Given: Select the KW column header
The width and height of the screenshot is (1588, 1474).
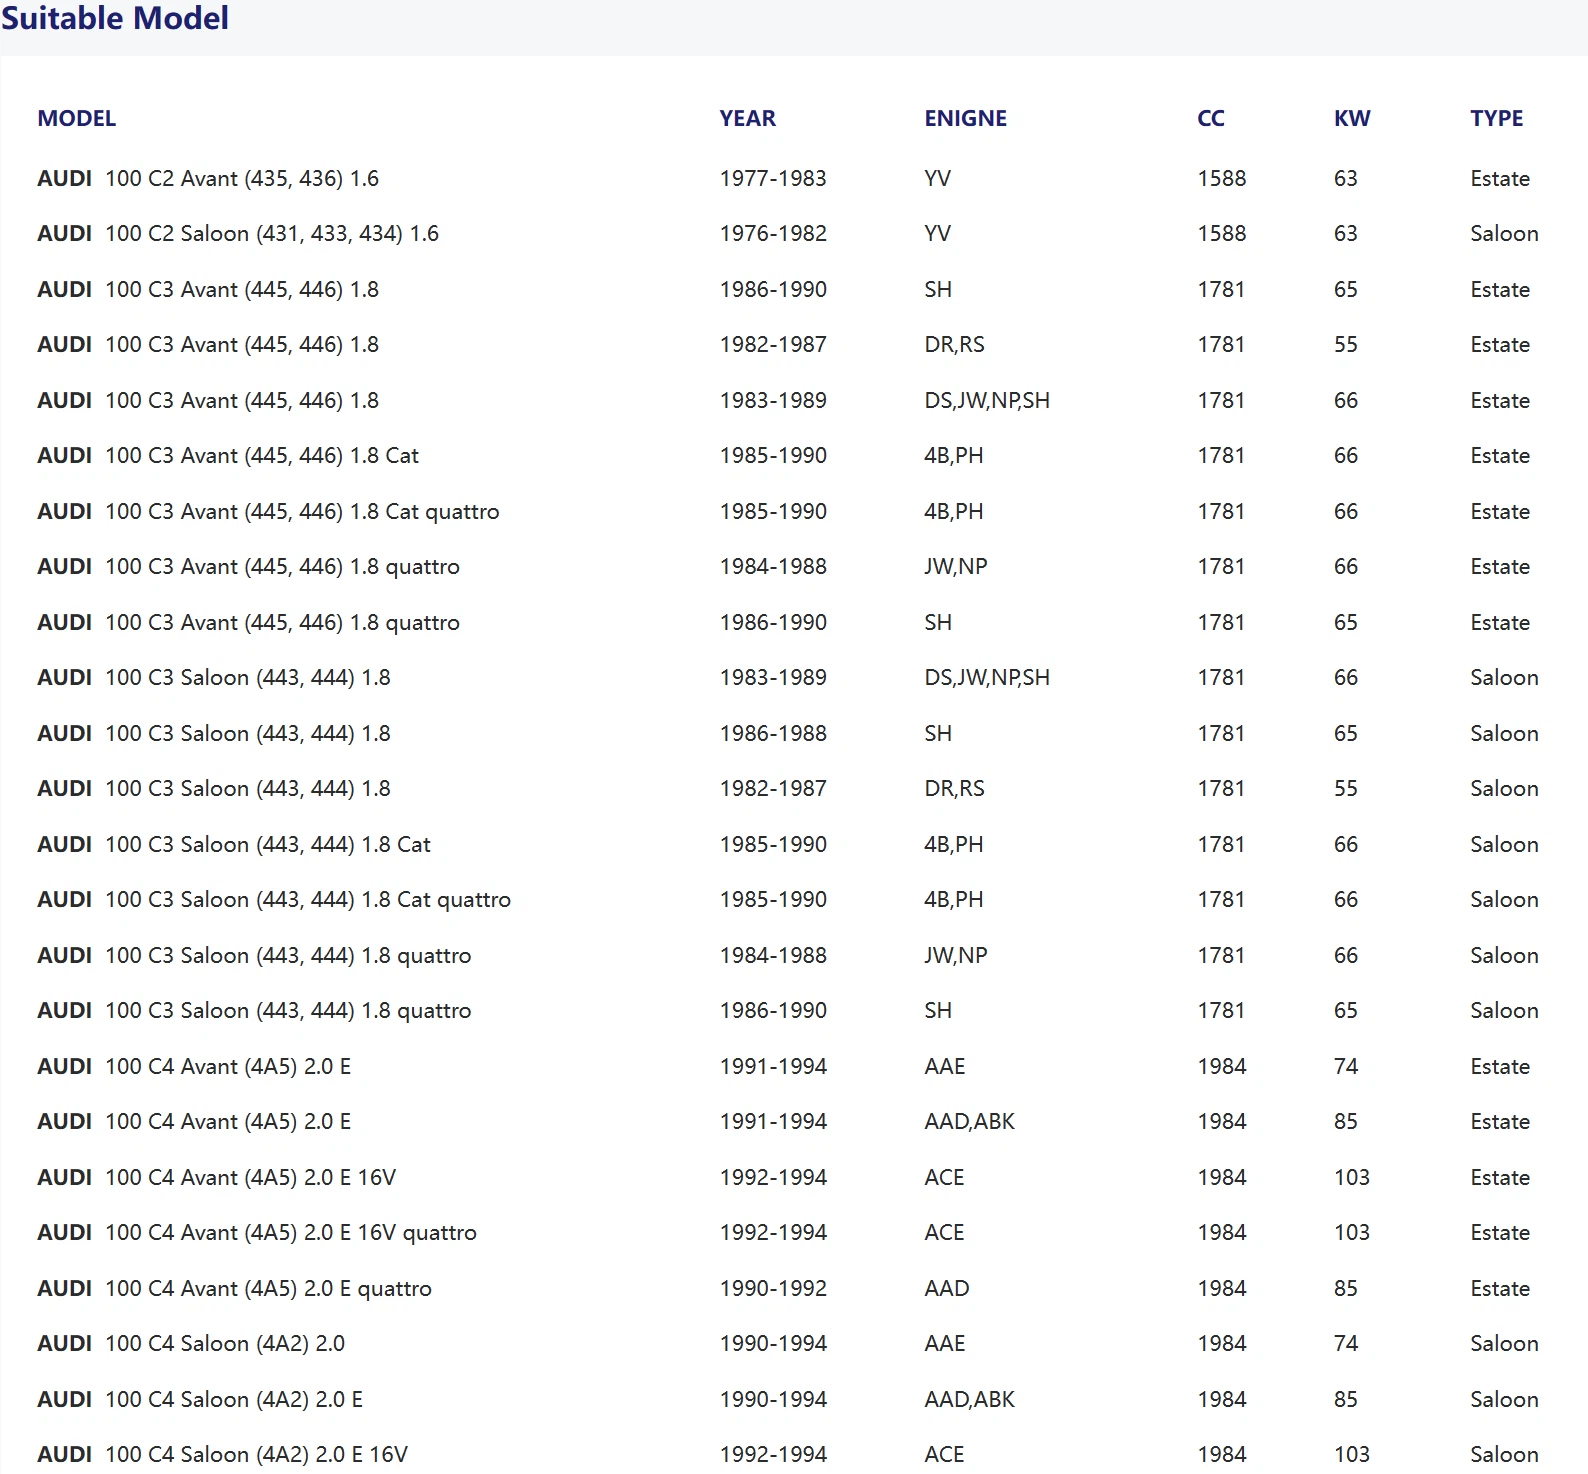Looking at the screenshot, I should click(1352, 118).
